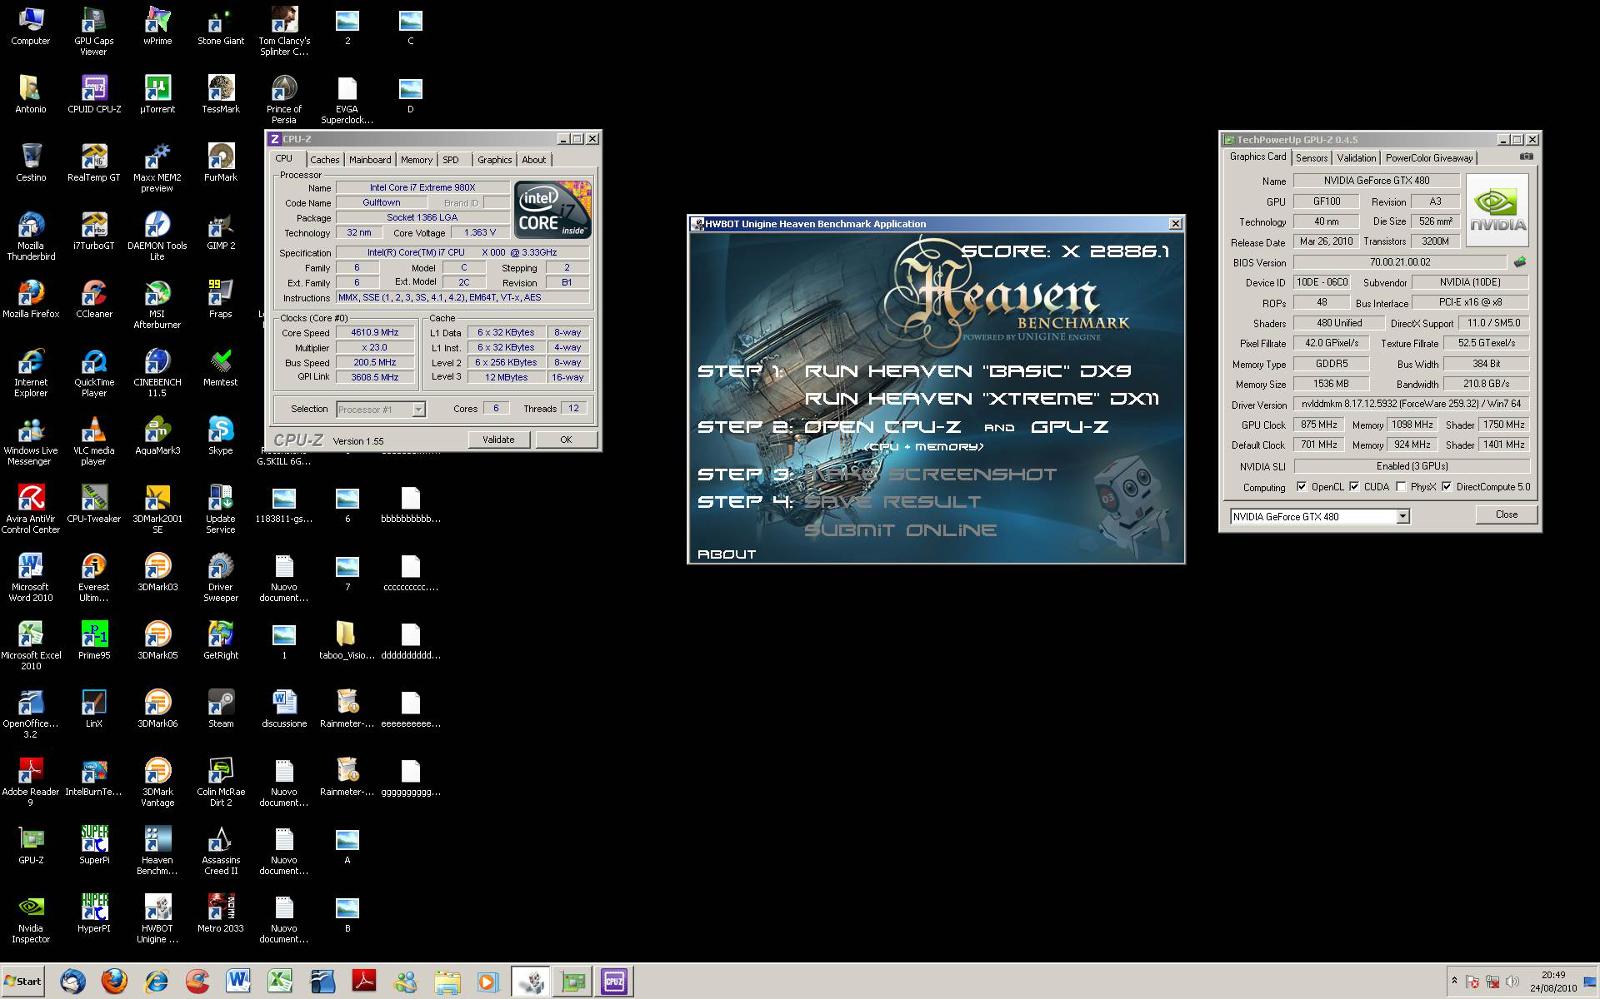Launch FurMark from the desktop
This screenshot has width=1600, height=999.
[x=221, y=163]
